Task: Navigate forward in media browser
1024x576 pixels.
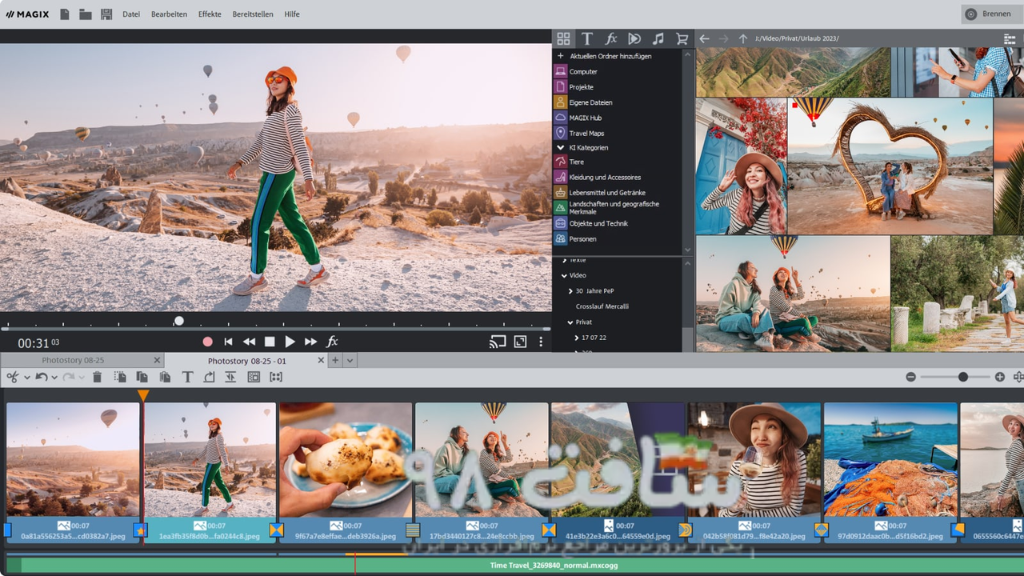Action: [724, 39]
